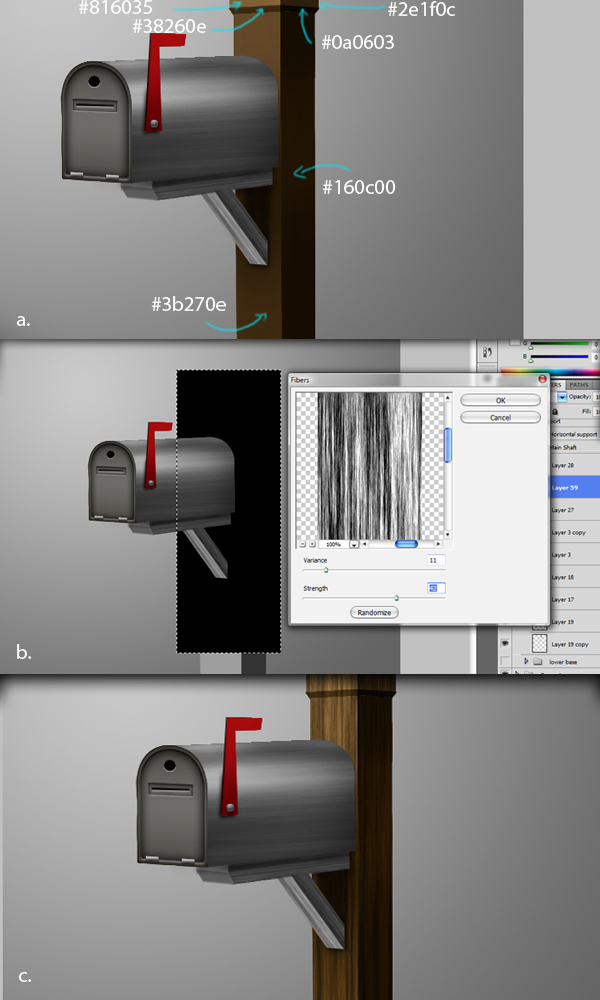Click the Fibers texture preview image

[370, 466]
